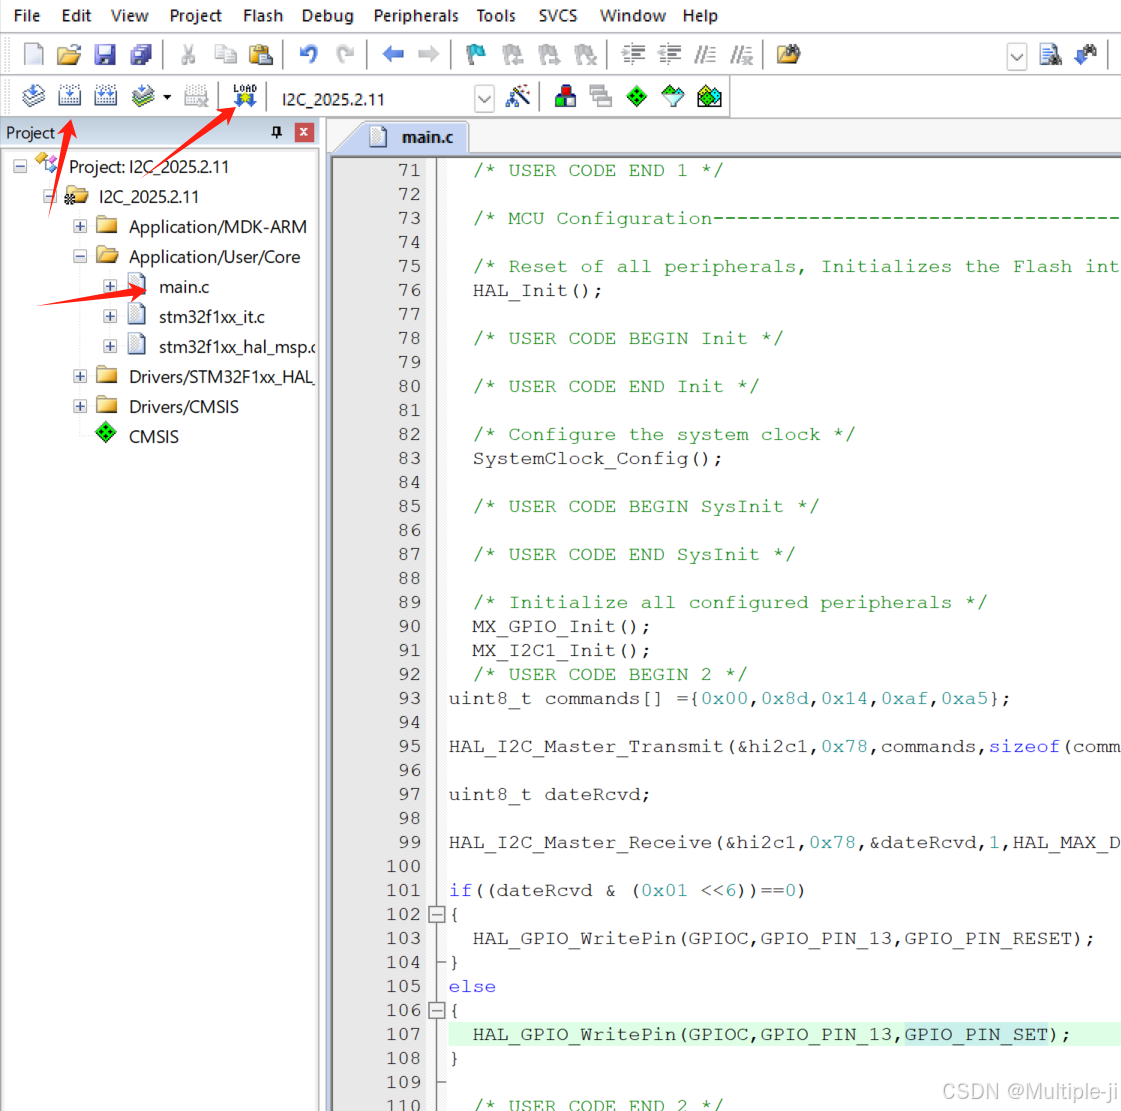Copy selection toolbar icon

[x=225, y=54]
